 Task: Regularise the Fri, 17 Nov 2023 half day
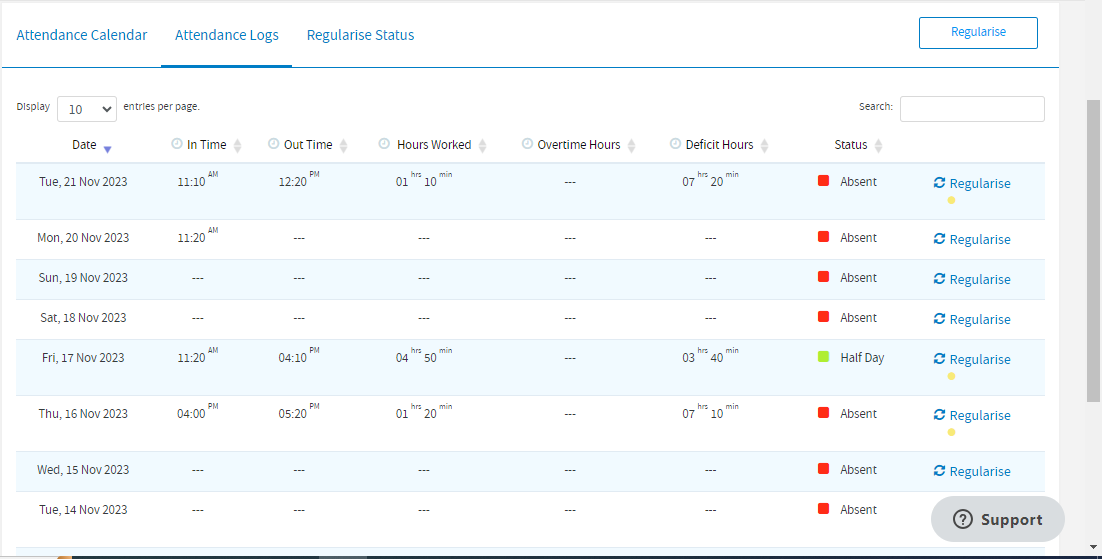979,359
